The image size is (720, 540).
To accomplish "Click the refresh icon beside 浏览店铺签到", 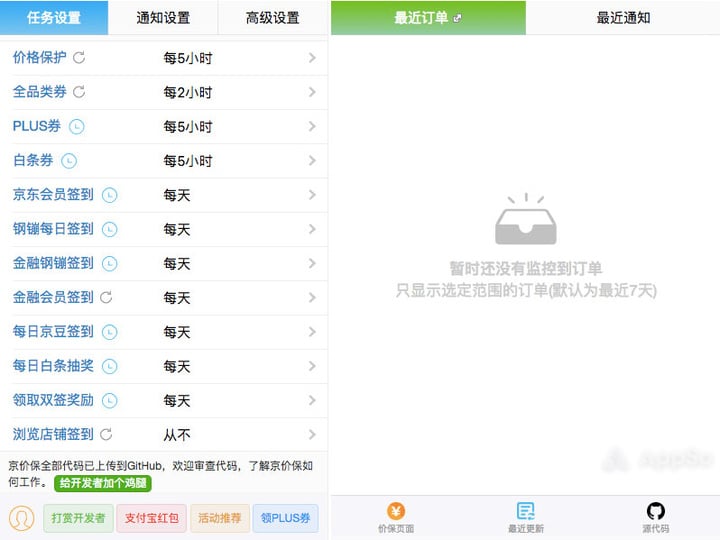I will coord(106,434).
